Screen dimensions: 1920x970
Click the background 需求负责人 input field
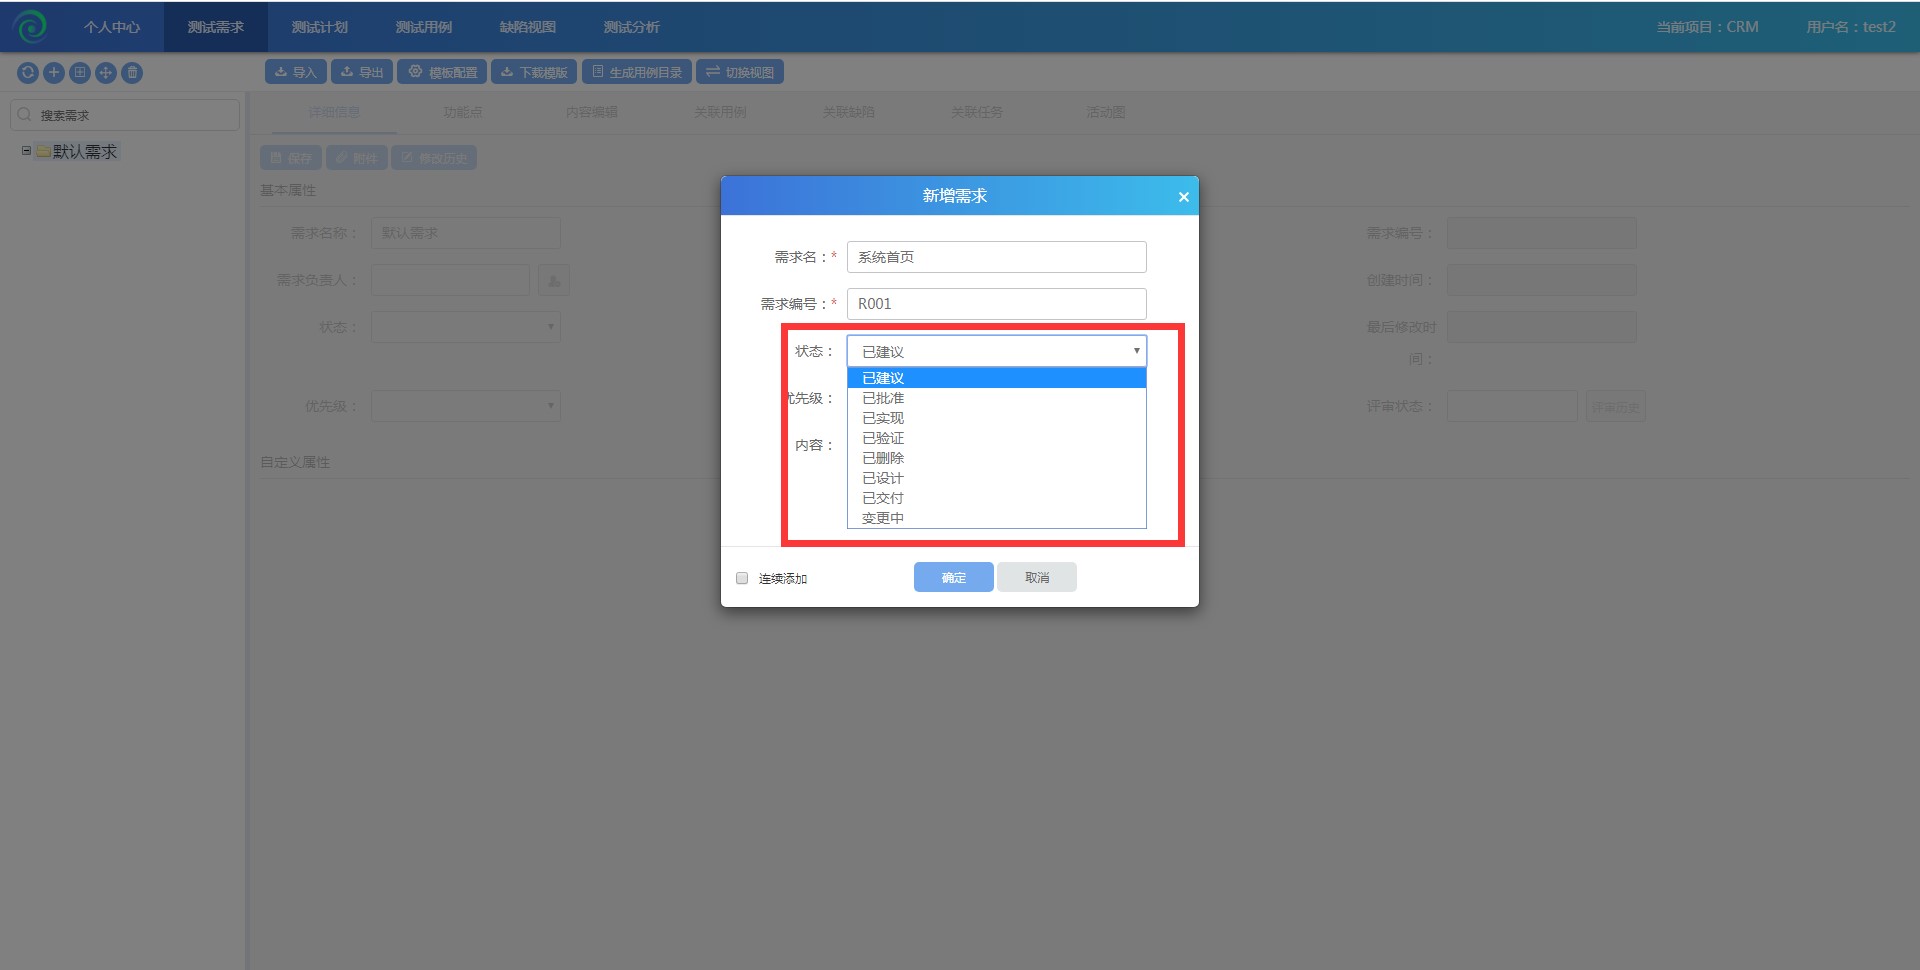click(450, 280)
